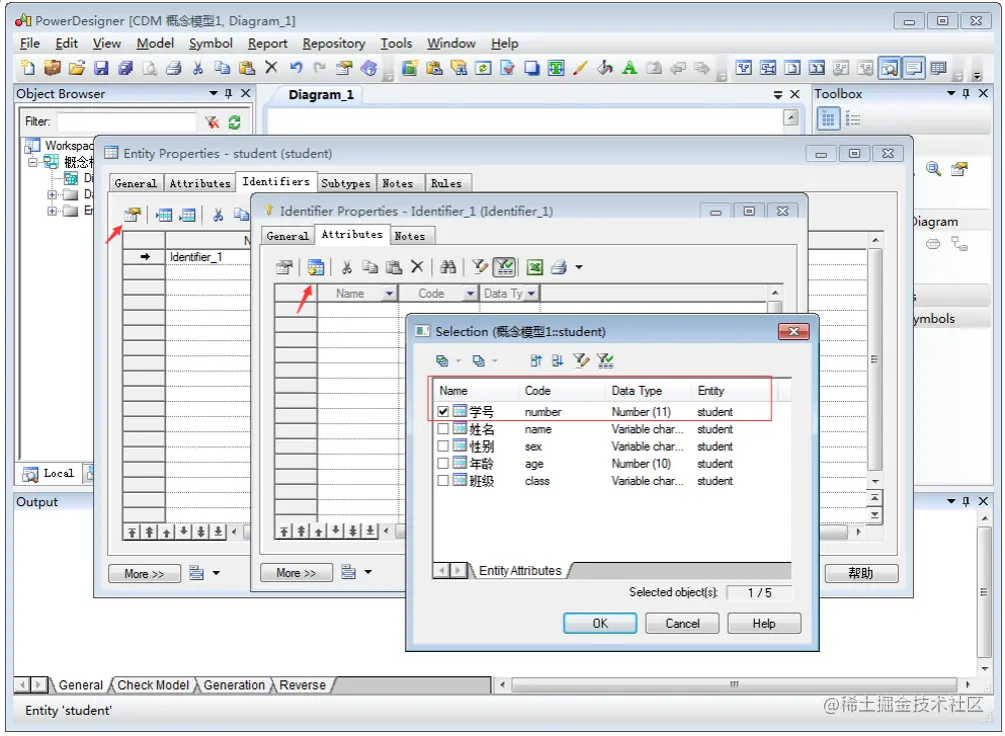The height and width of the screenshot is (736, 1005).
Task: Uncheck the 学号 number attribute checkbox
Action: tap(443, 412)
